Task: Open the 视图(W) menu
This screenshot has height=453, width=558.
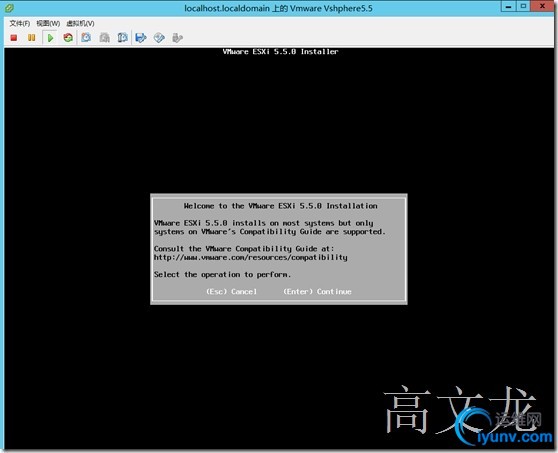Action: [48, 23]
